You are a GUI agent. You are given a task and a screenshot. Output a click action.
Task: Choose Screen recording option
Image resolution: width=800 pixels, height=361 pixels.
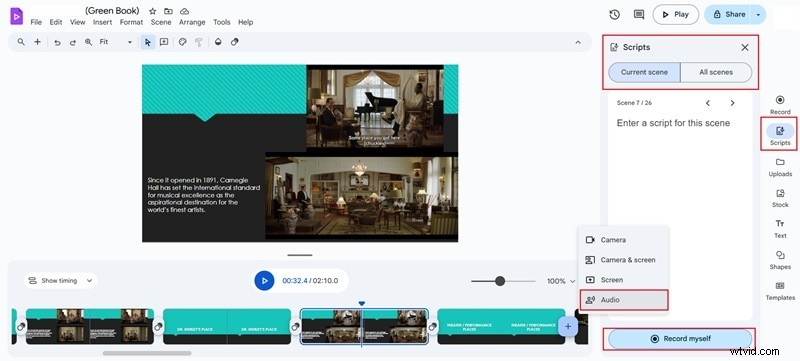[624, 279]
